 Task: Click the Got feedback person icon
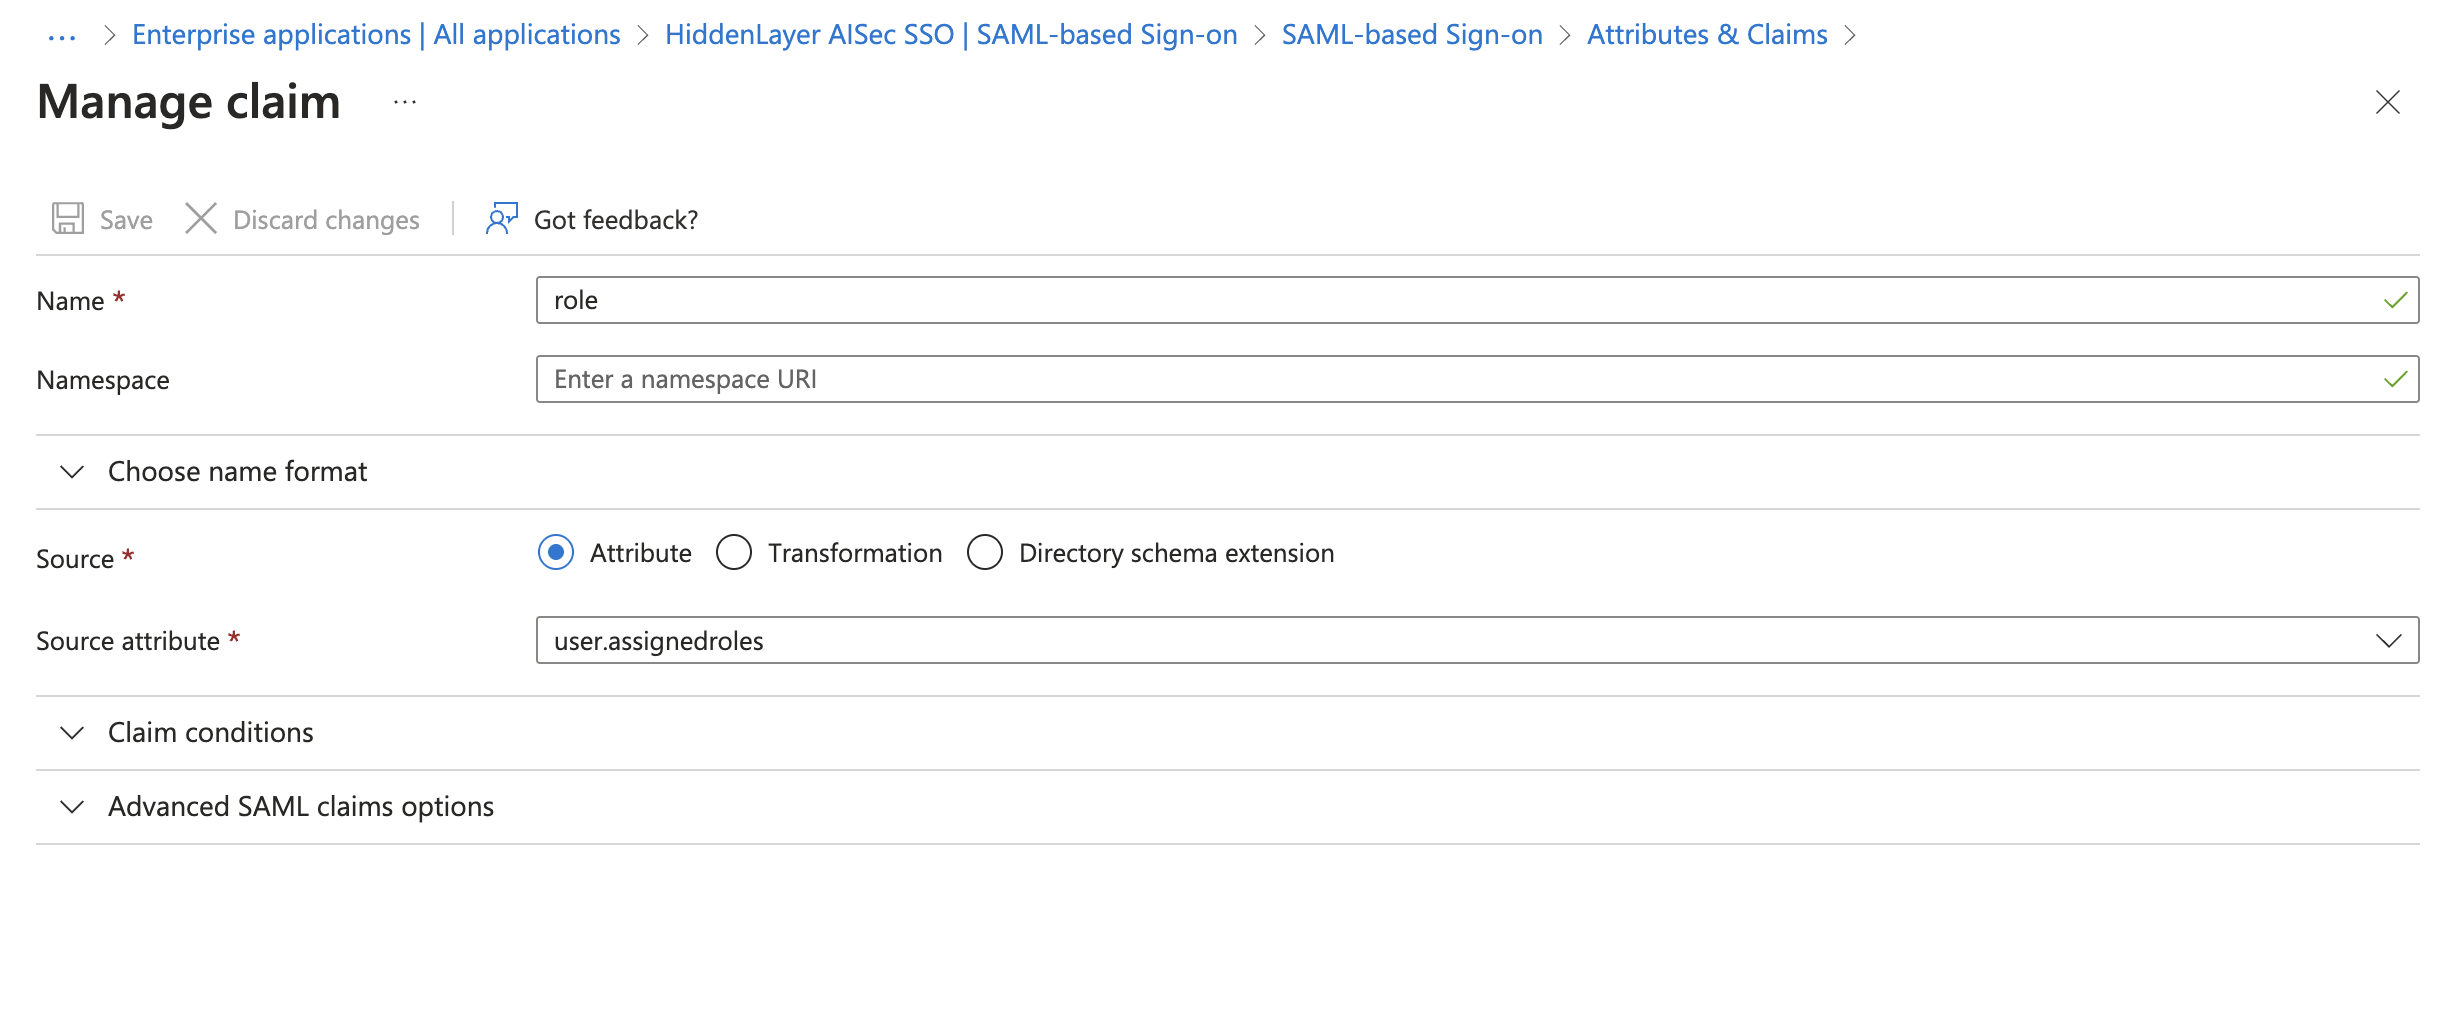click(502, 219)
